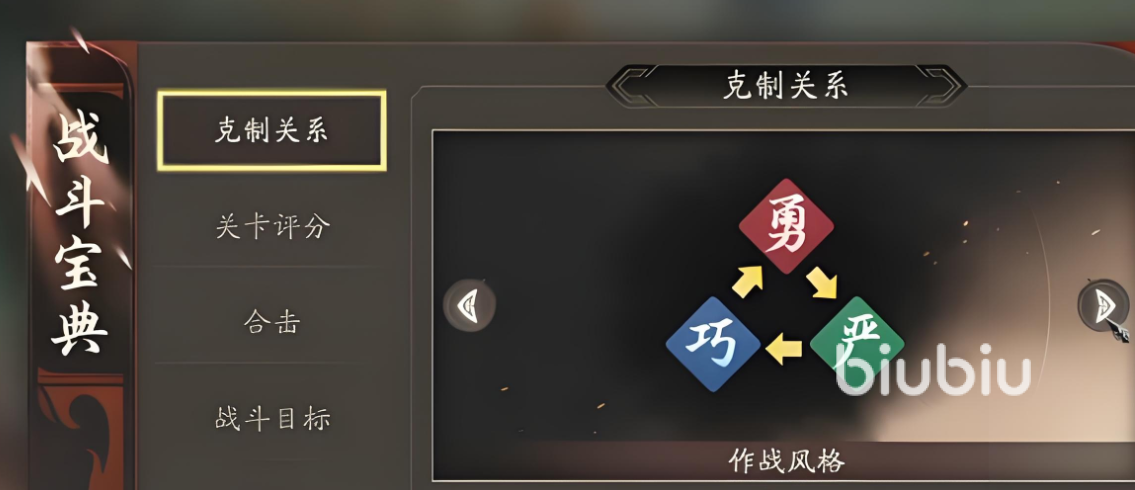Open the 战斗目标 sidebar tab
1135x490 pixels.
pos(272,419)
